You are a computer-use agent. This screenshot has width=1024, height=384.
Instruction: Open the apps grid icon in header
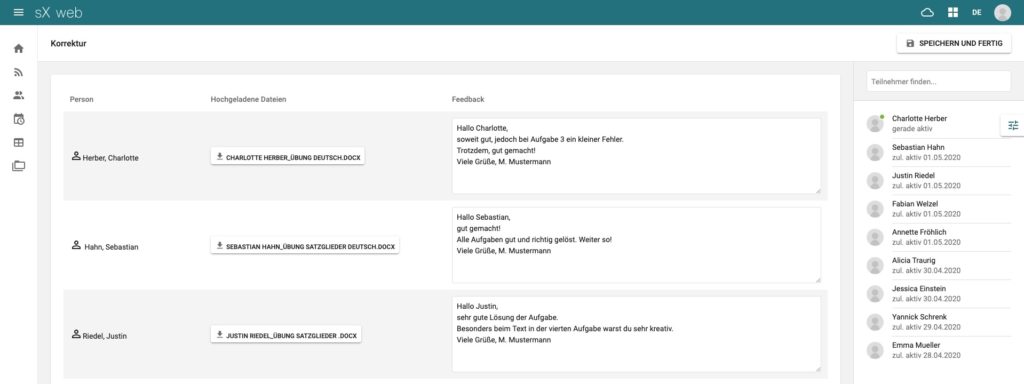pos(953,12)
